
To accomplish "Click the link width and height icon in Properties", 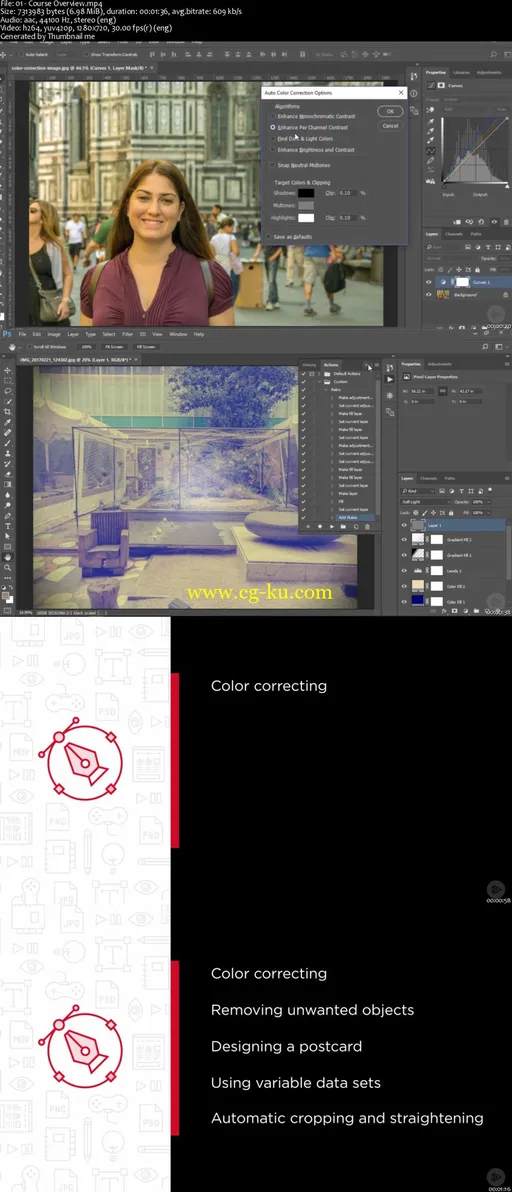I will (x=443, y=391).
